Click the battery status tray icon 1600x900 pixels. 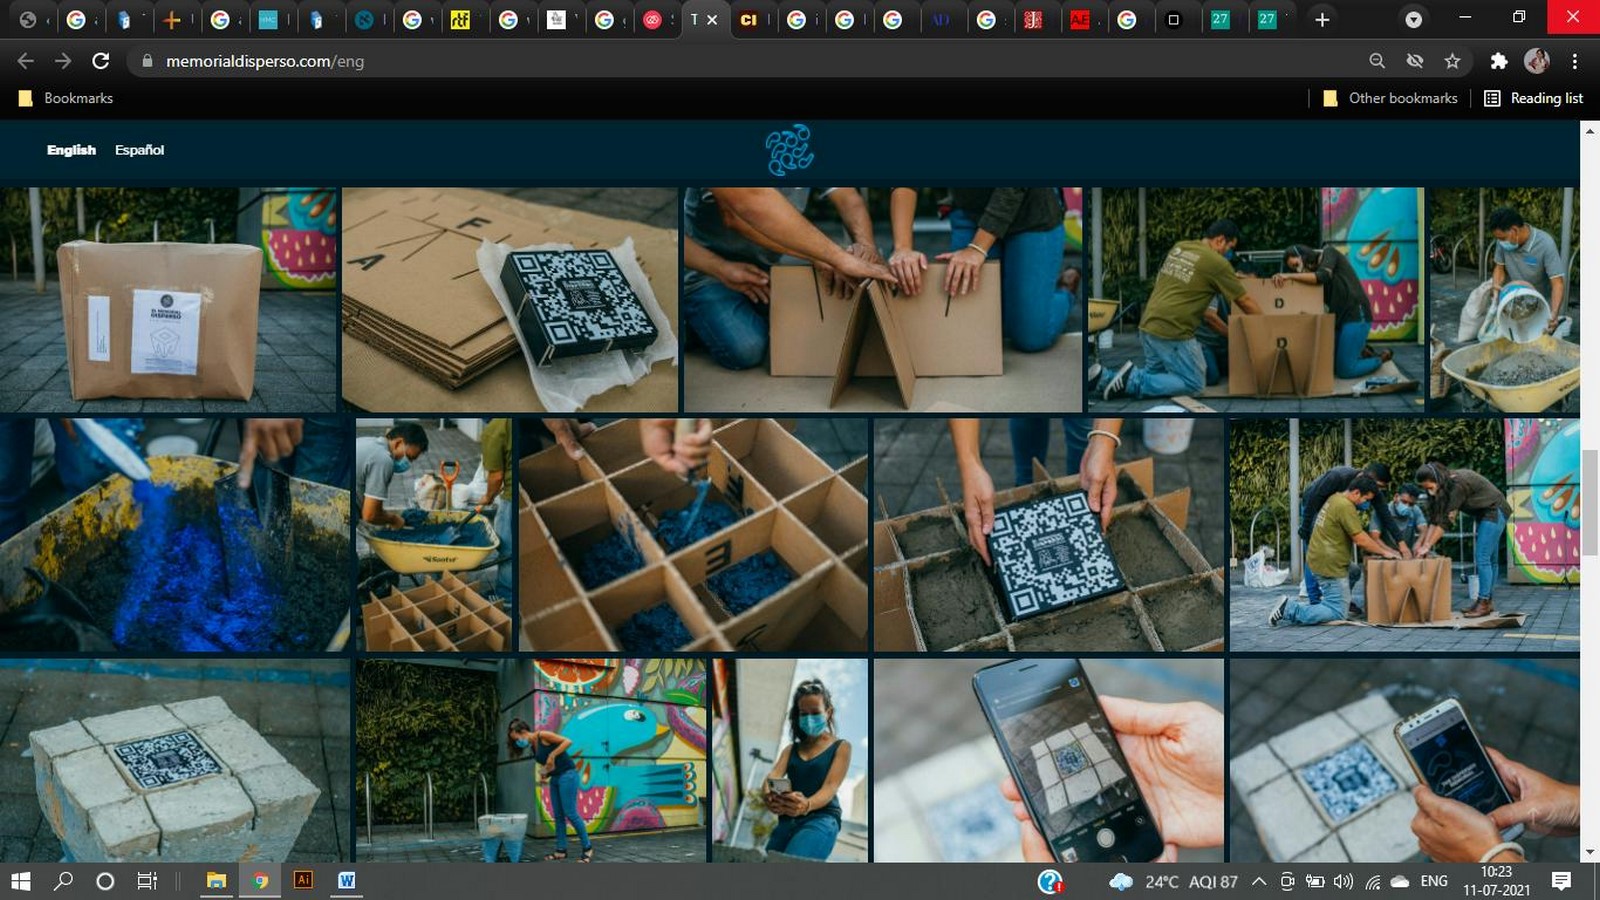pyautogui.click(x=1315, y=881)
